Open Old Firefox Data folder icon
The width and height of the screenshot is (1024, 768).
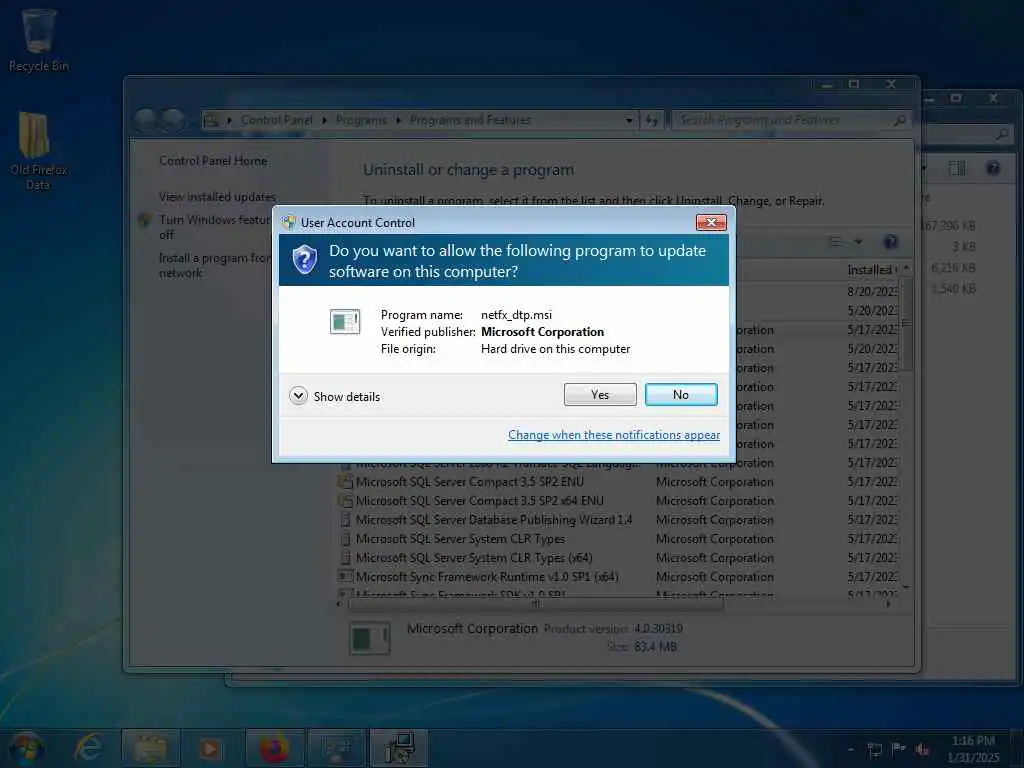coord(38,151)
